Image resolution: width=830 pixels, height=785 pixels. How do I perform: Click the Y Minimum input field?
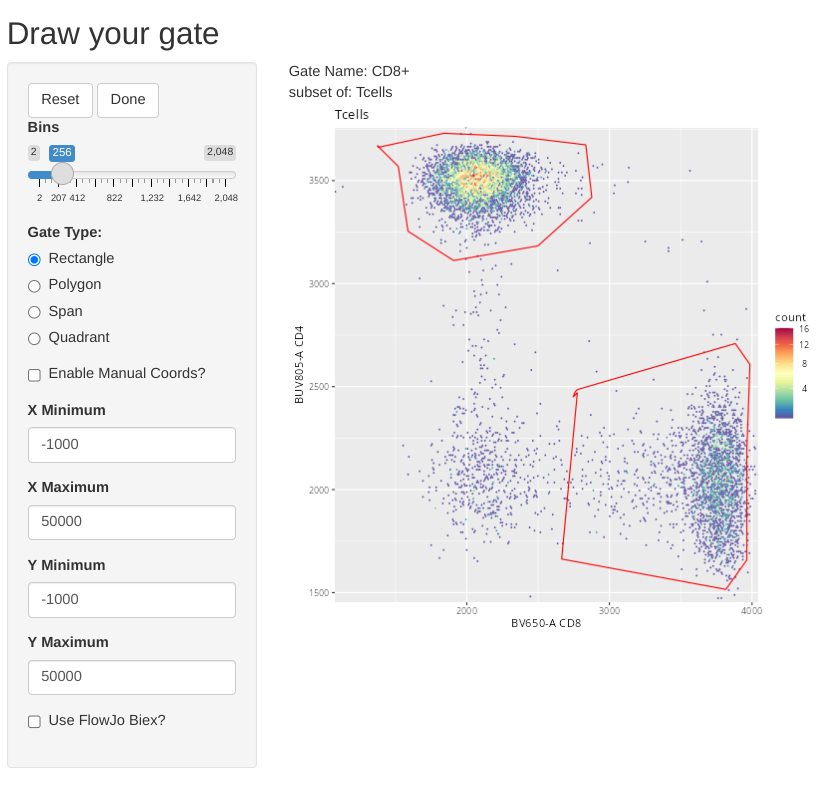132,600
